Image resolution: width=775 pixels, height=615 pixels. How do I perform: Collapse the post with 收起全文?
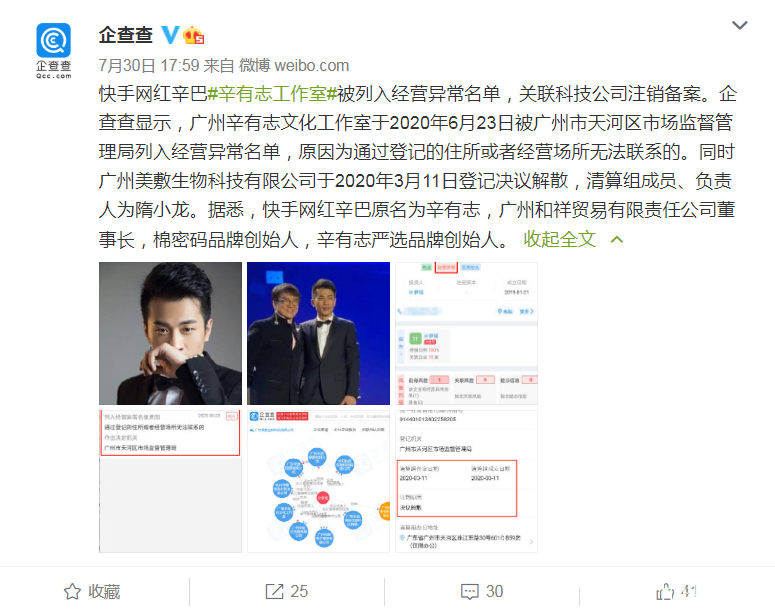coord(560,239)
